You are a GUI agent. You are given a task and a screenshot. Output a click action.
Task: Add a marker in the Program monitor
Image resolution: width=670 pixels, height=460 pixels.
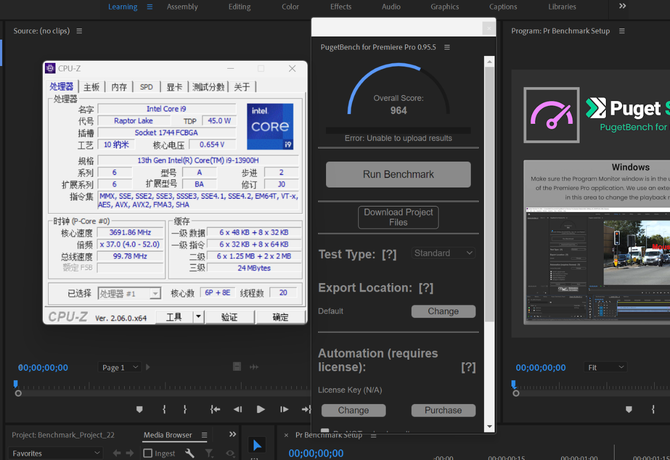pyautogui.click(x=629, y=409)
